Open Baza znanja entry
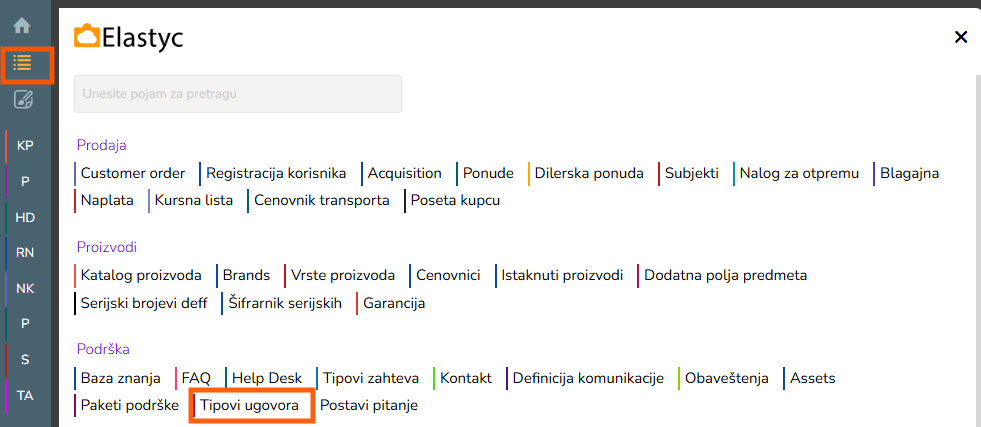Screen dimensions: 981x427 tap(121, 378)
